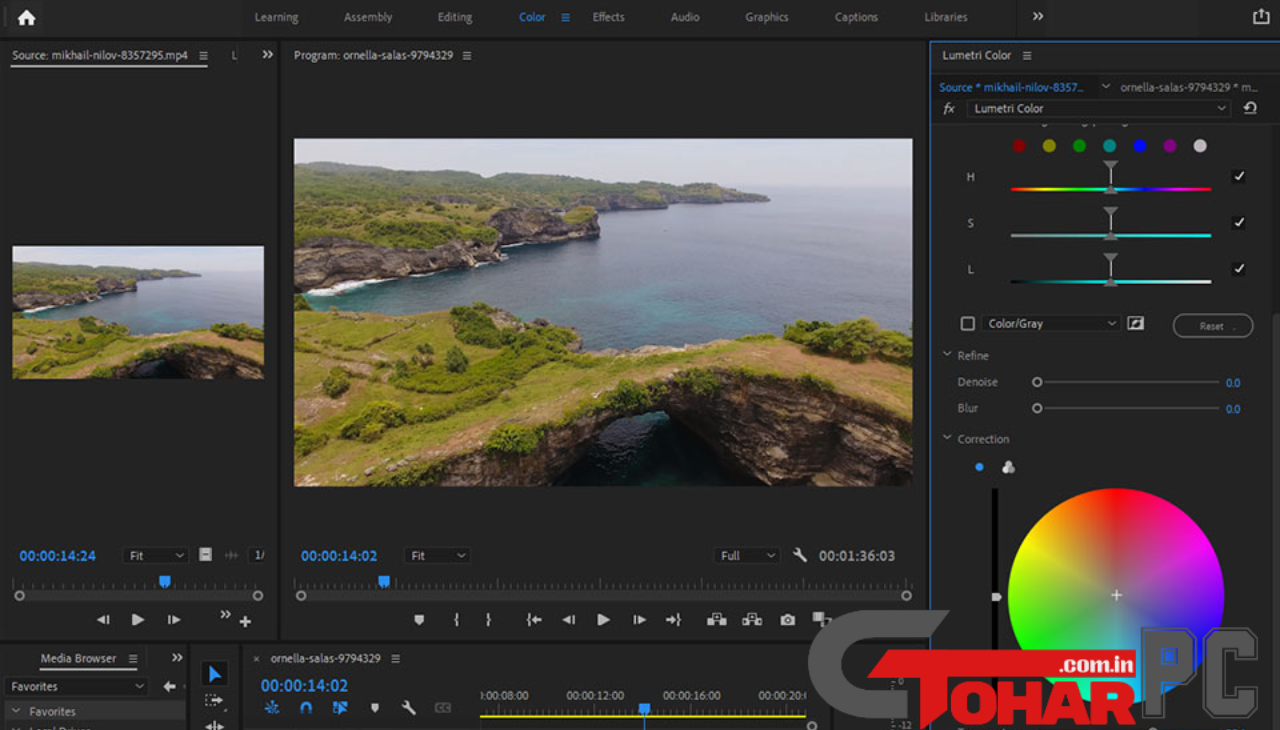Toggle insert sequences as nests
Screen dimensions: 1280x730
coord(272,707)
